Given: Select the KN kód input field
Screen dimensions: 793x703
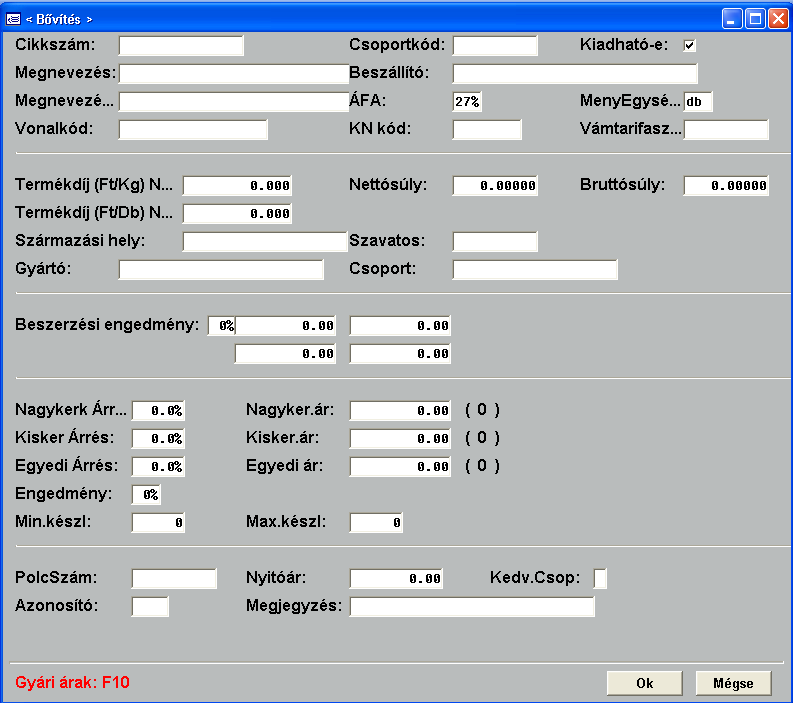Looking at the screenshot, I should (487, 129).
